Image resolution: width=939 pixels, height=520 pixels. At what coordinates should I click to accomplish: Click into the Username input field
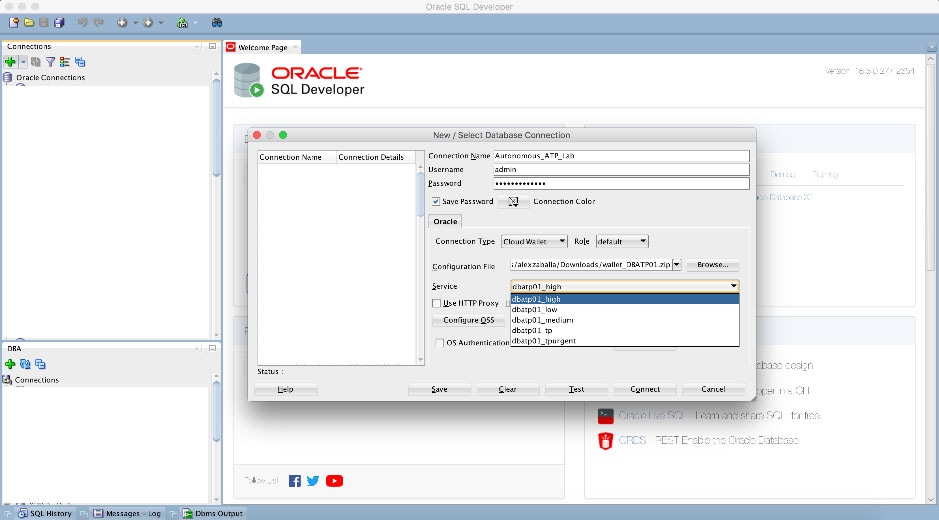click(x=620, y=170)
